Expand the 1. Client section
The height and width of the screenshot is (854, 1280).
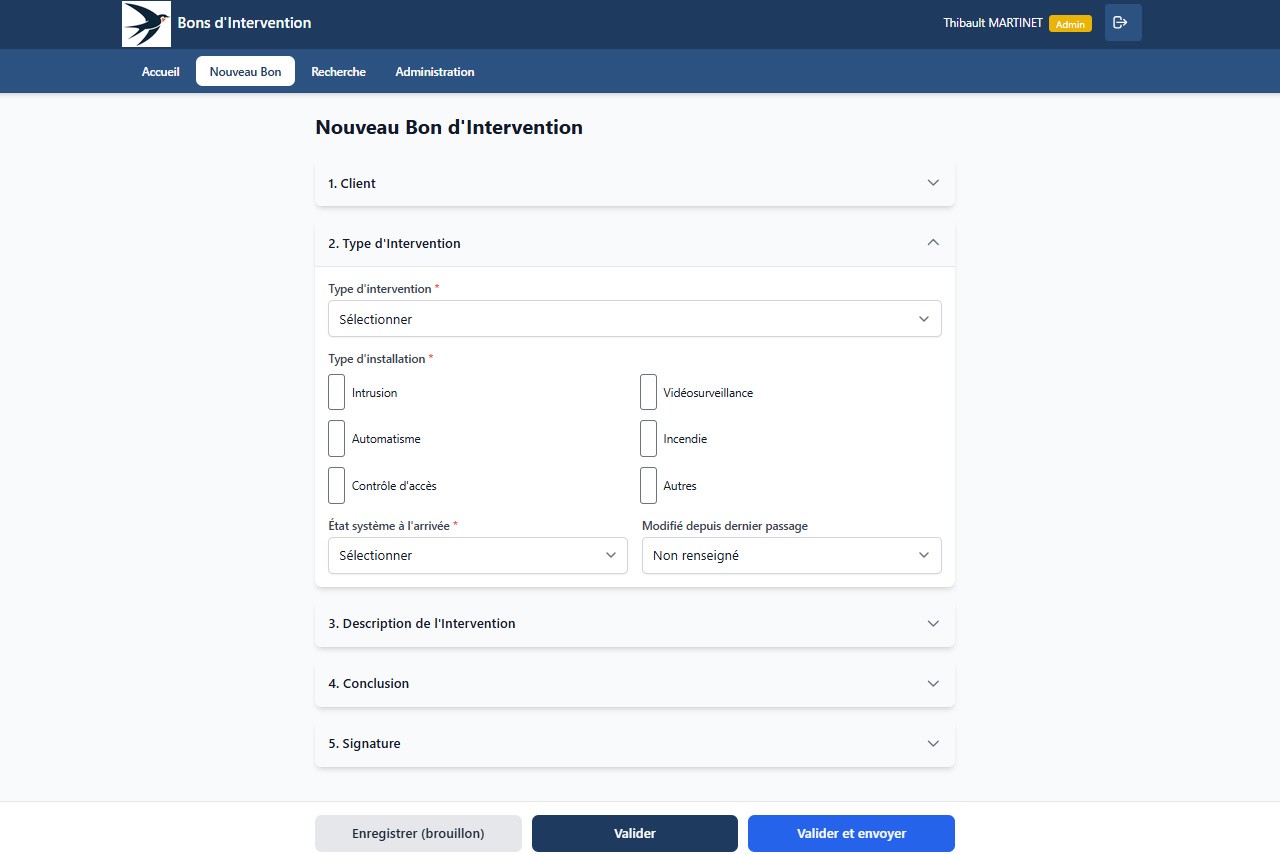[634, 183]
